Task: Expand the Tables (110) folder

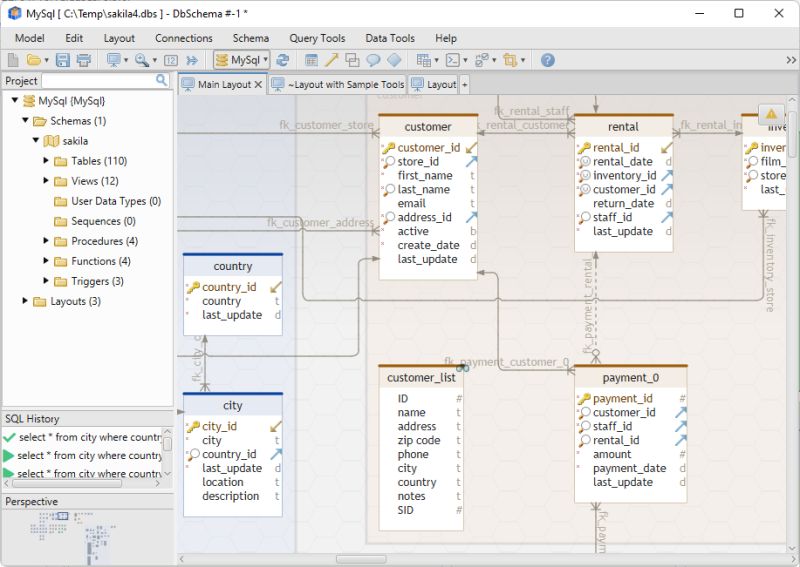Action: (46, 161)
